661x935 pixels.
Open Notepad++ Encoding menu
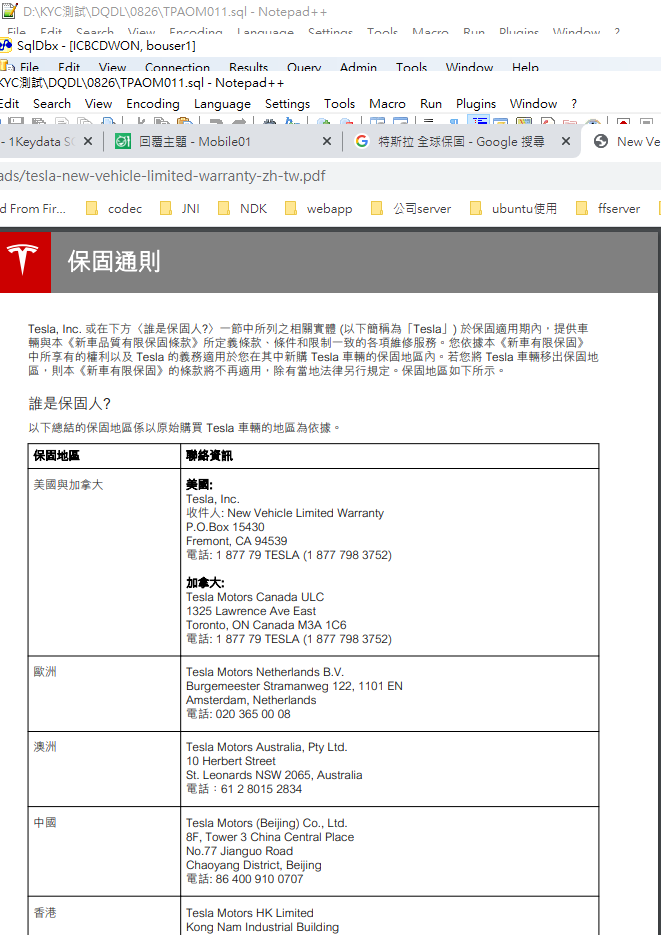click(x=153, y=104)
